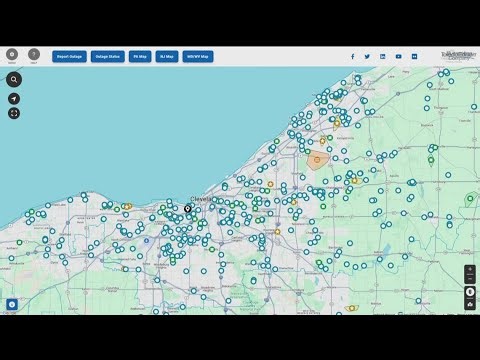Open the blue square button at bottom left
Viewport: 480px width, 360px height.
point(12,304)
